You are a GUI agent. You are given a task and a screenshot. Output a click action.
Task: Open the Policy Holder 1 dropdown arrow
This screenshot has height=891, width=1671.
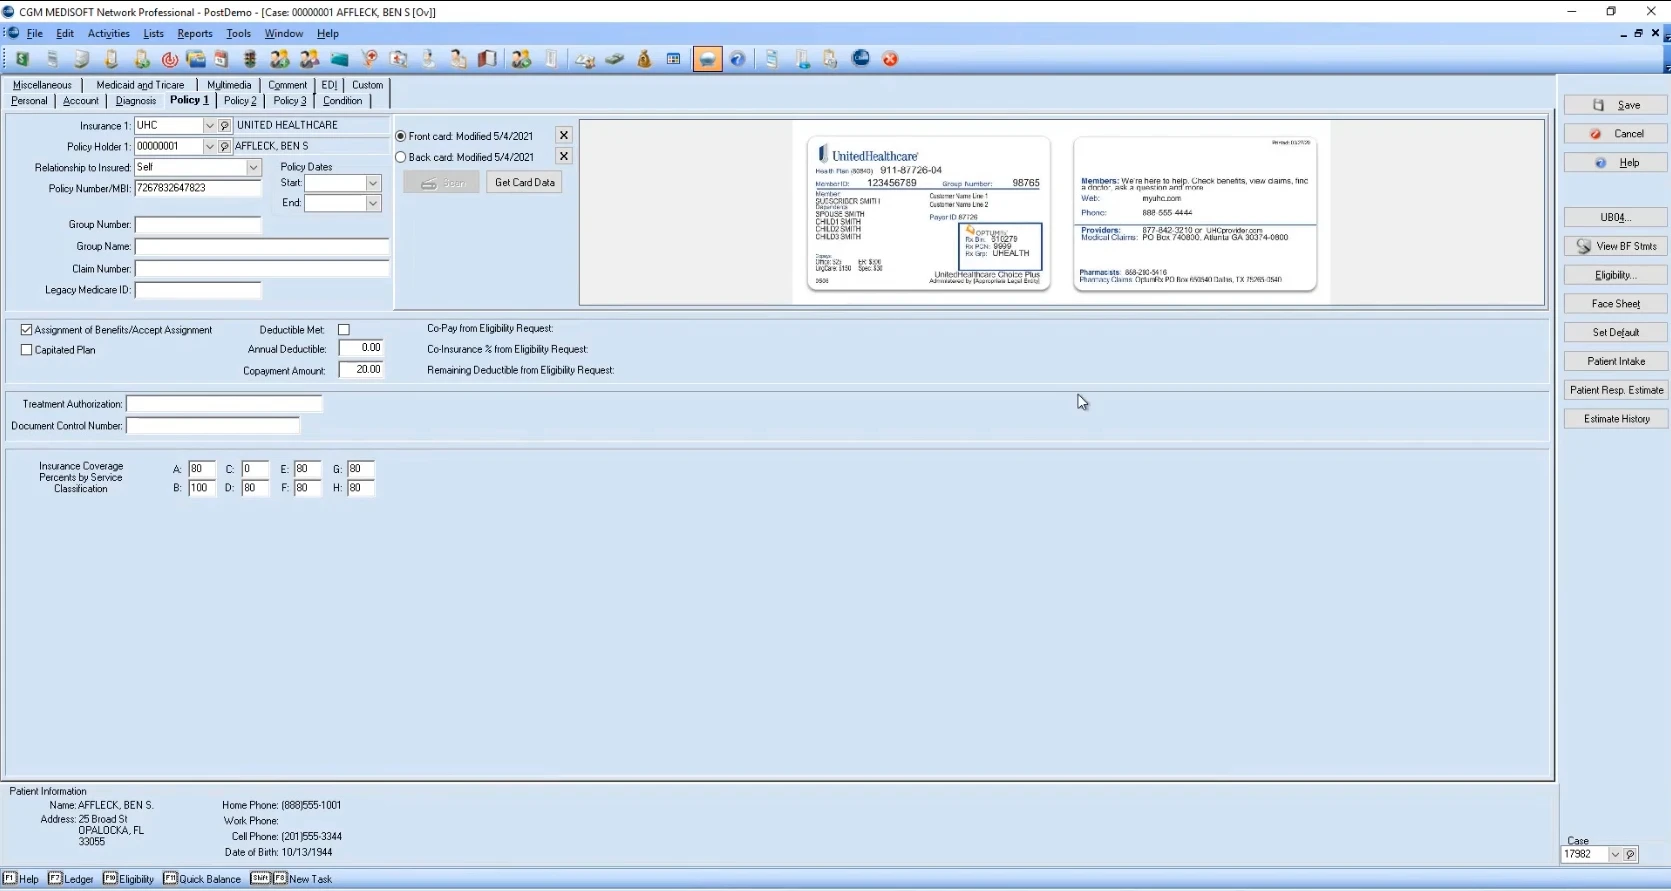(209, 146)
